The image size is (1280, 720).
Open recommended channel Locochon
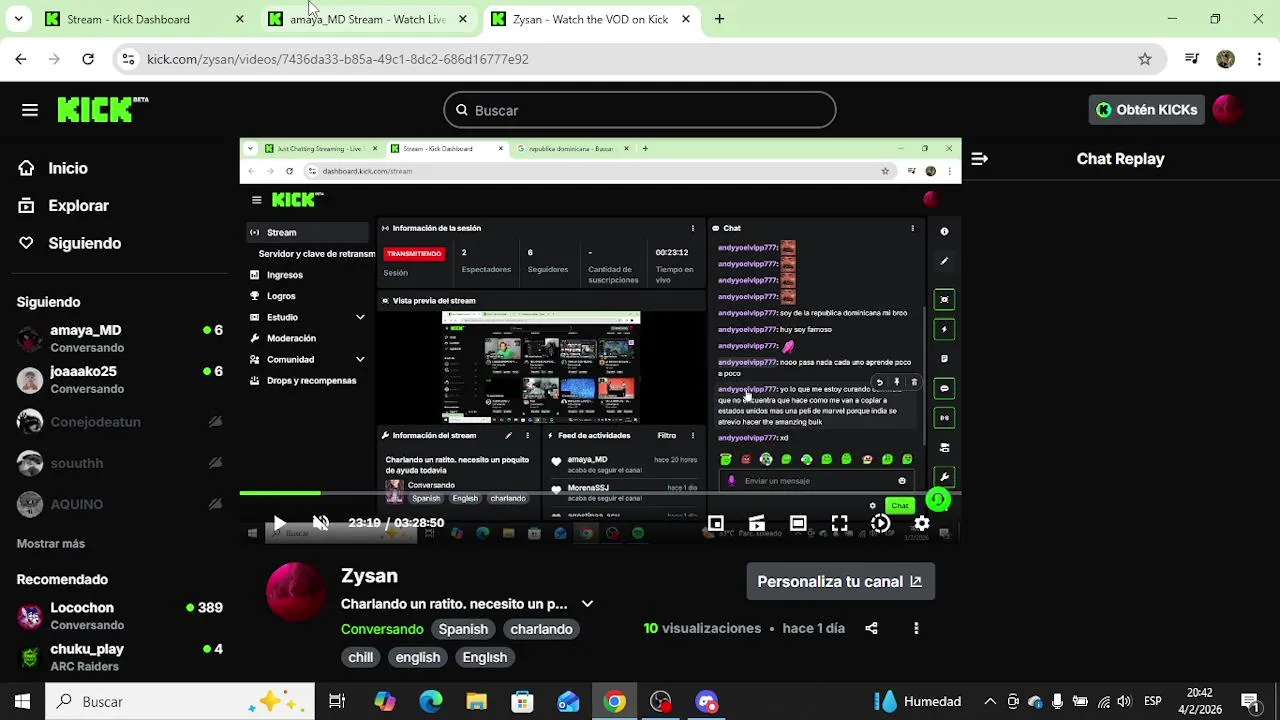click(x=120, y=616)
